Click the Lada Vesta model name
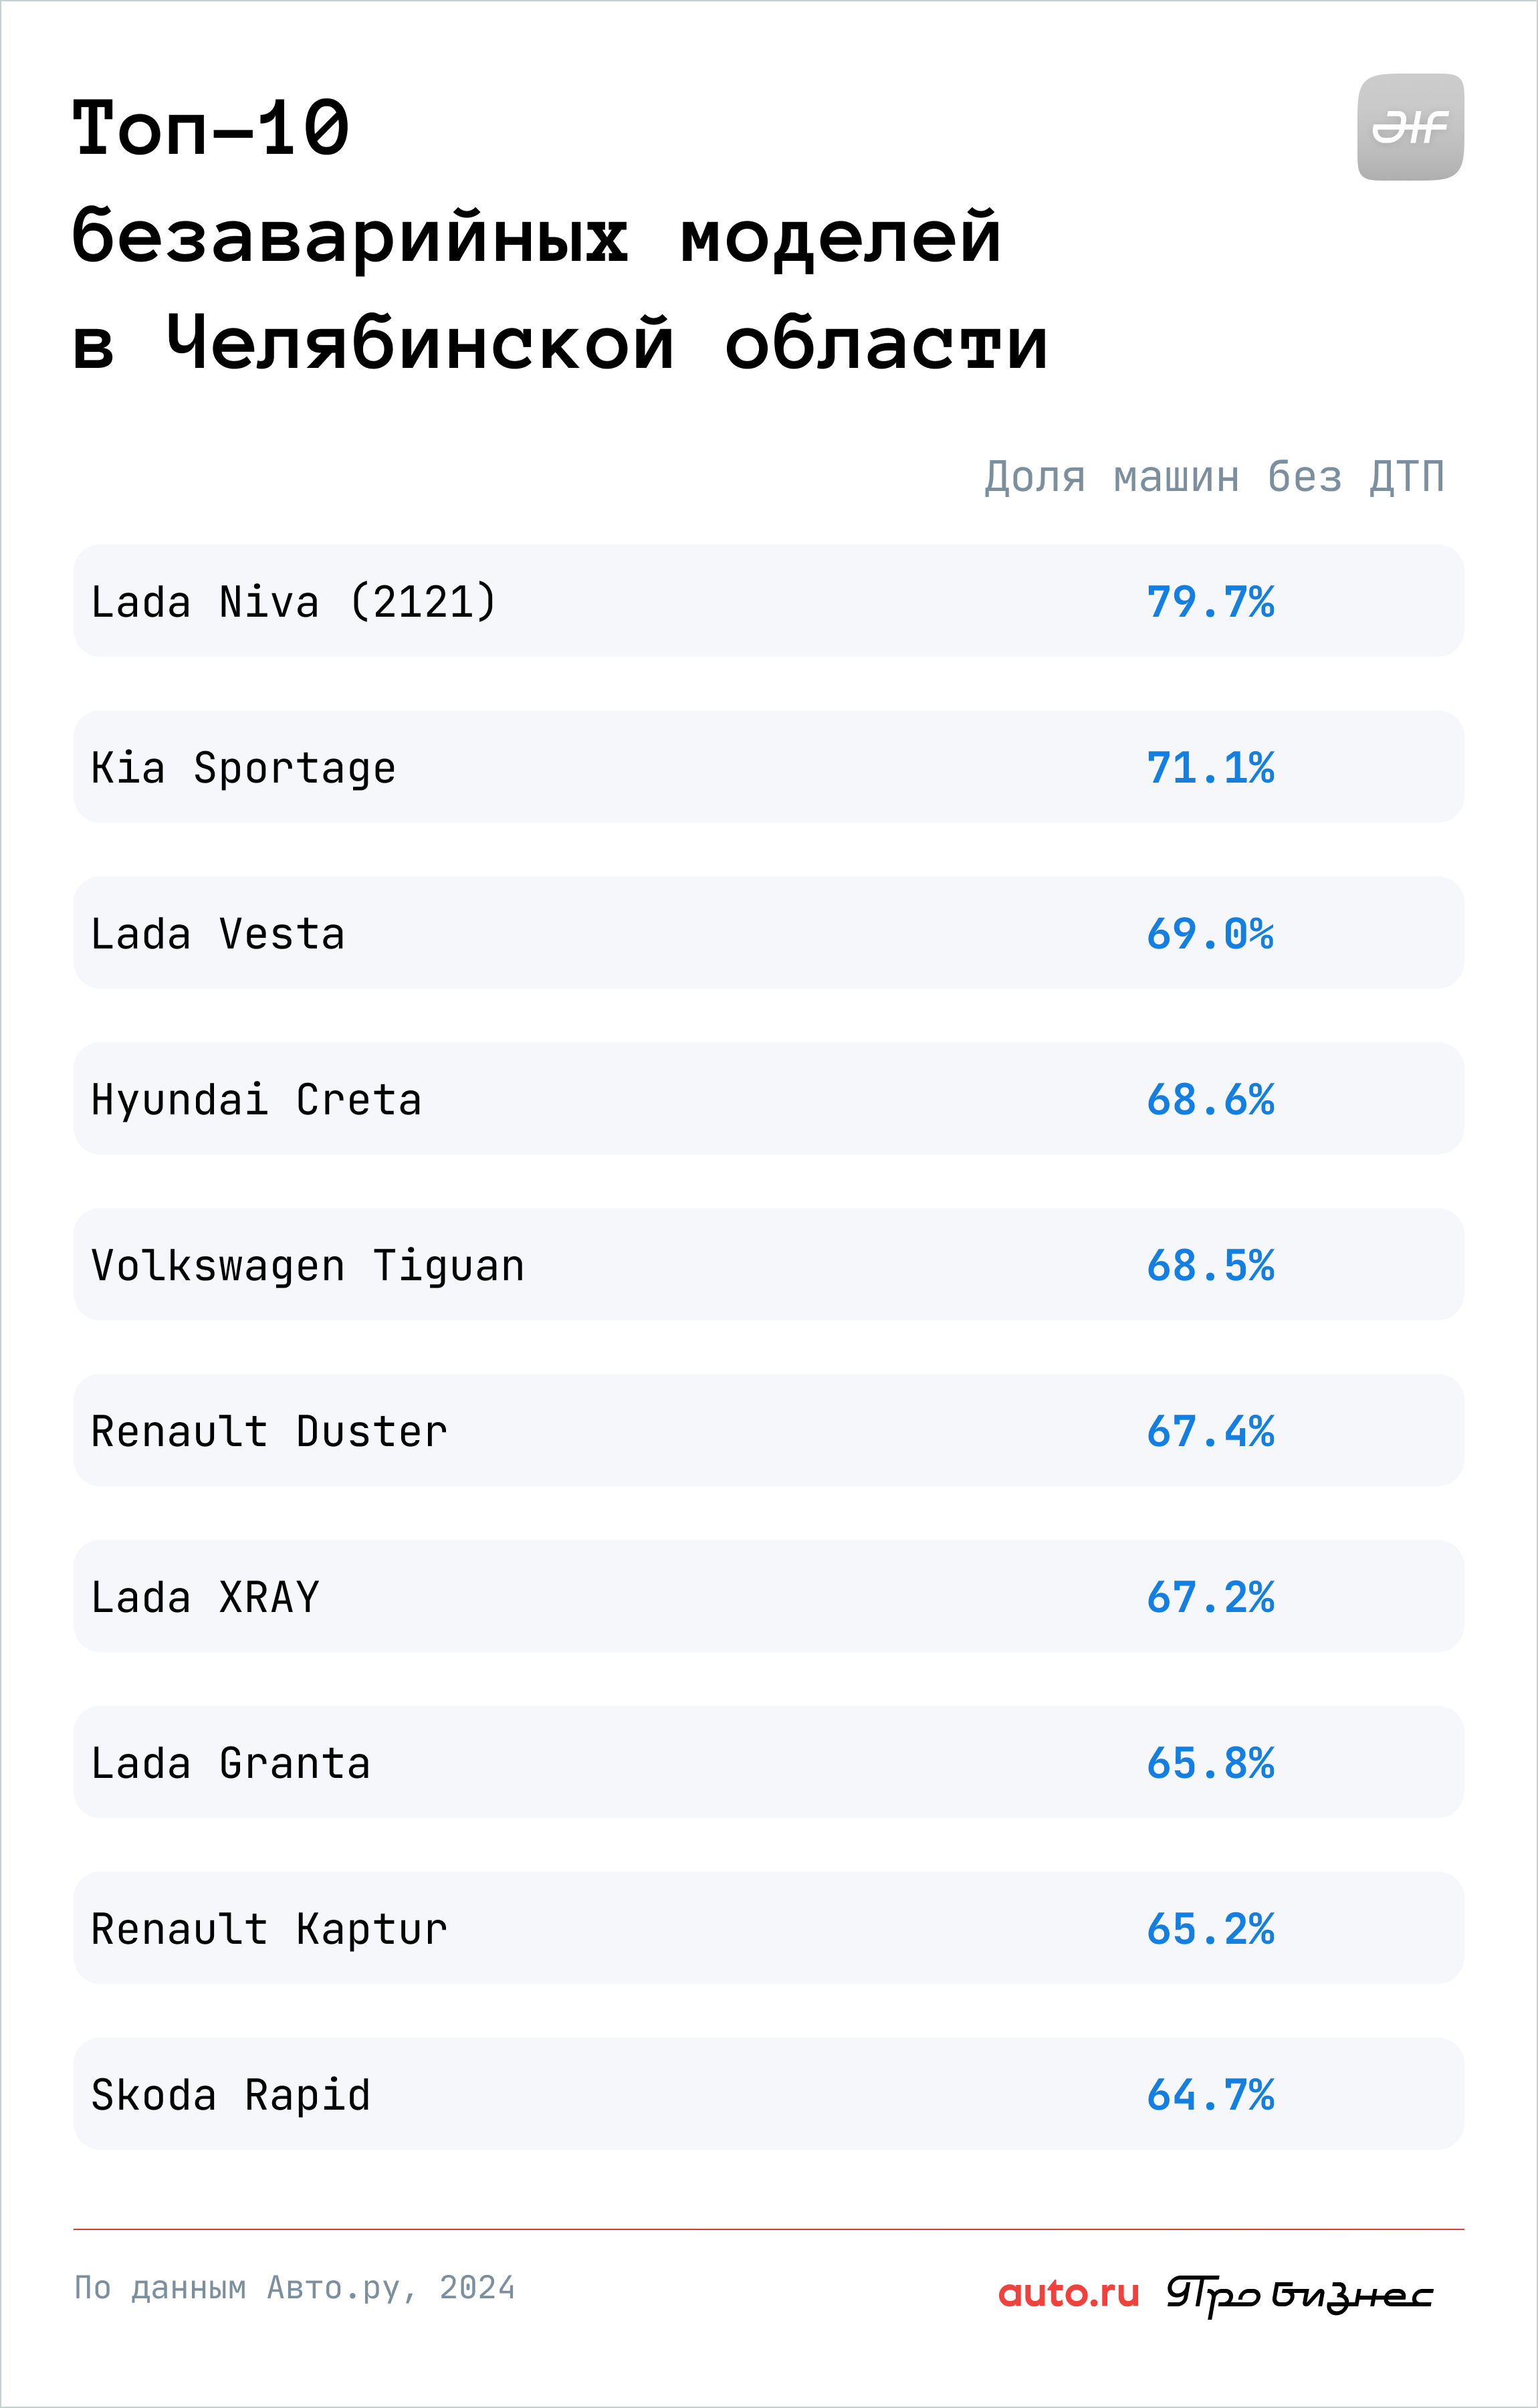 tap(218, 934)
